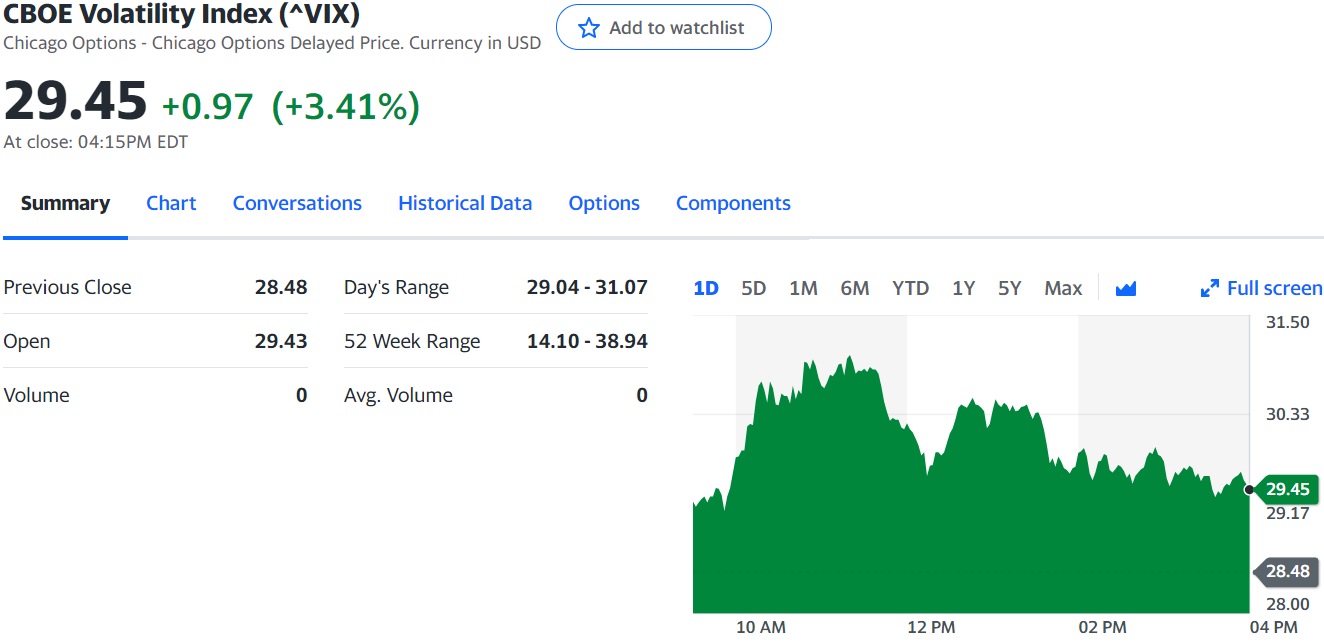Switch chart to 6M range
Viewport: 1324px width, 642px height.
pyautogui.click(x=855, y=288)
